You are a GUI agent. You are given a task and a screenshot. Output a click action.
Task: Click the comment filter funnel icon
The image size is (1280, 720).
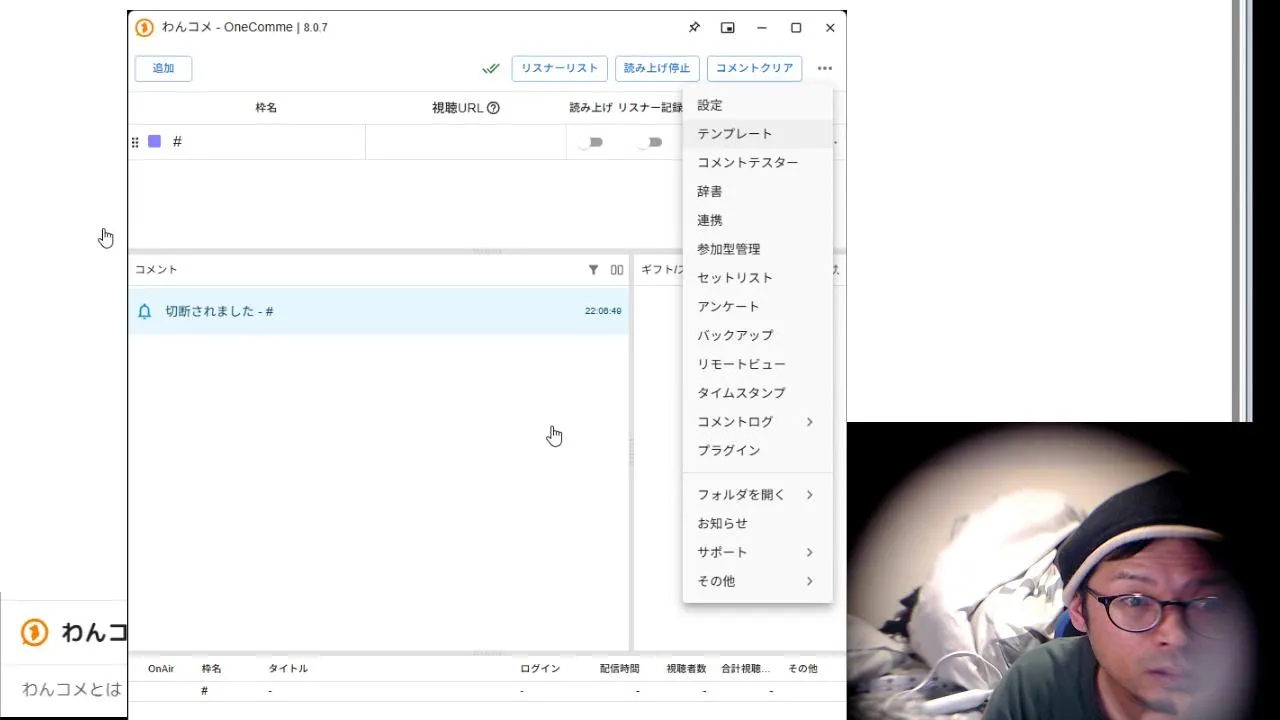coord(593,270)
